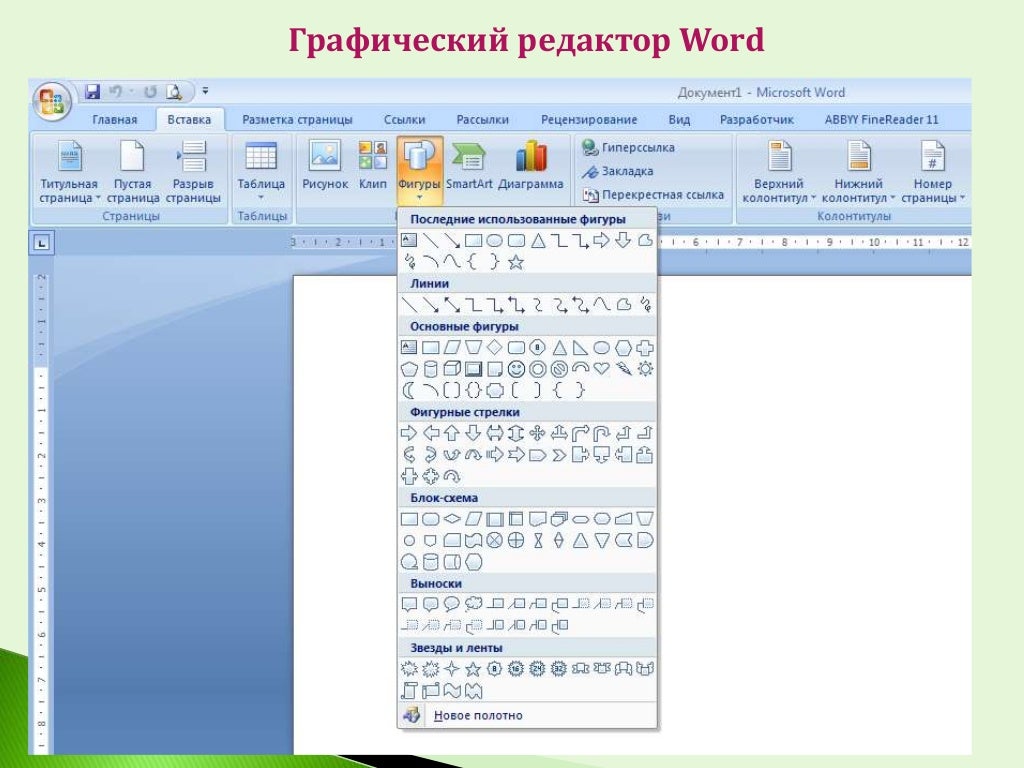This screenshot has height=768, width=1024.
Task: Pick the Heart shape in basic shapes
Action: [601, 369]
